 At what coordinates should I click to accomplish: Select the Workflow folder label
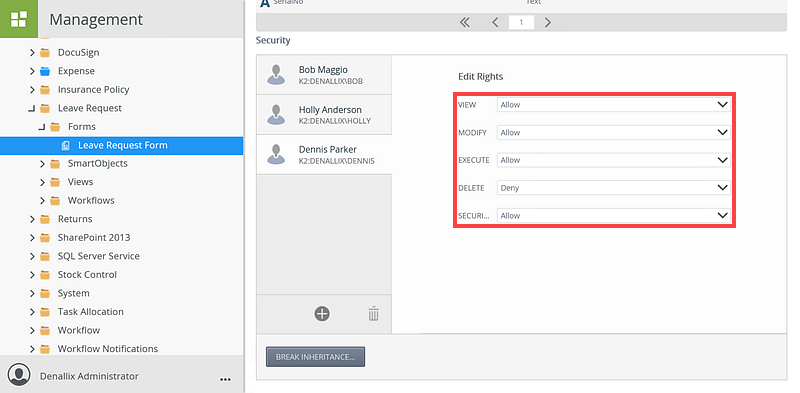79,330
